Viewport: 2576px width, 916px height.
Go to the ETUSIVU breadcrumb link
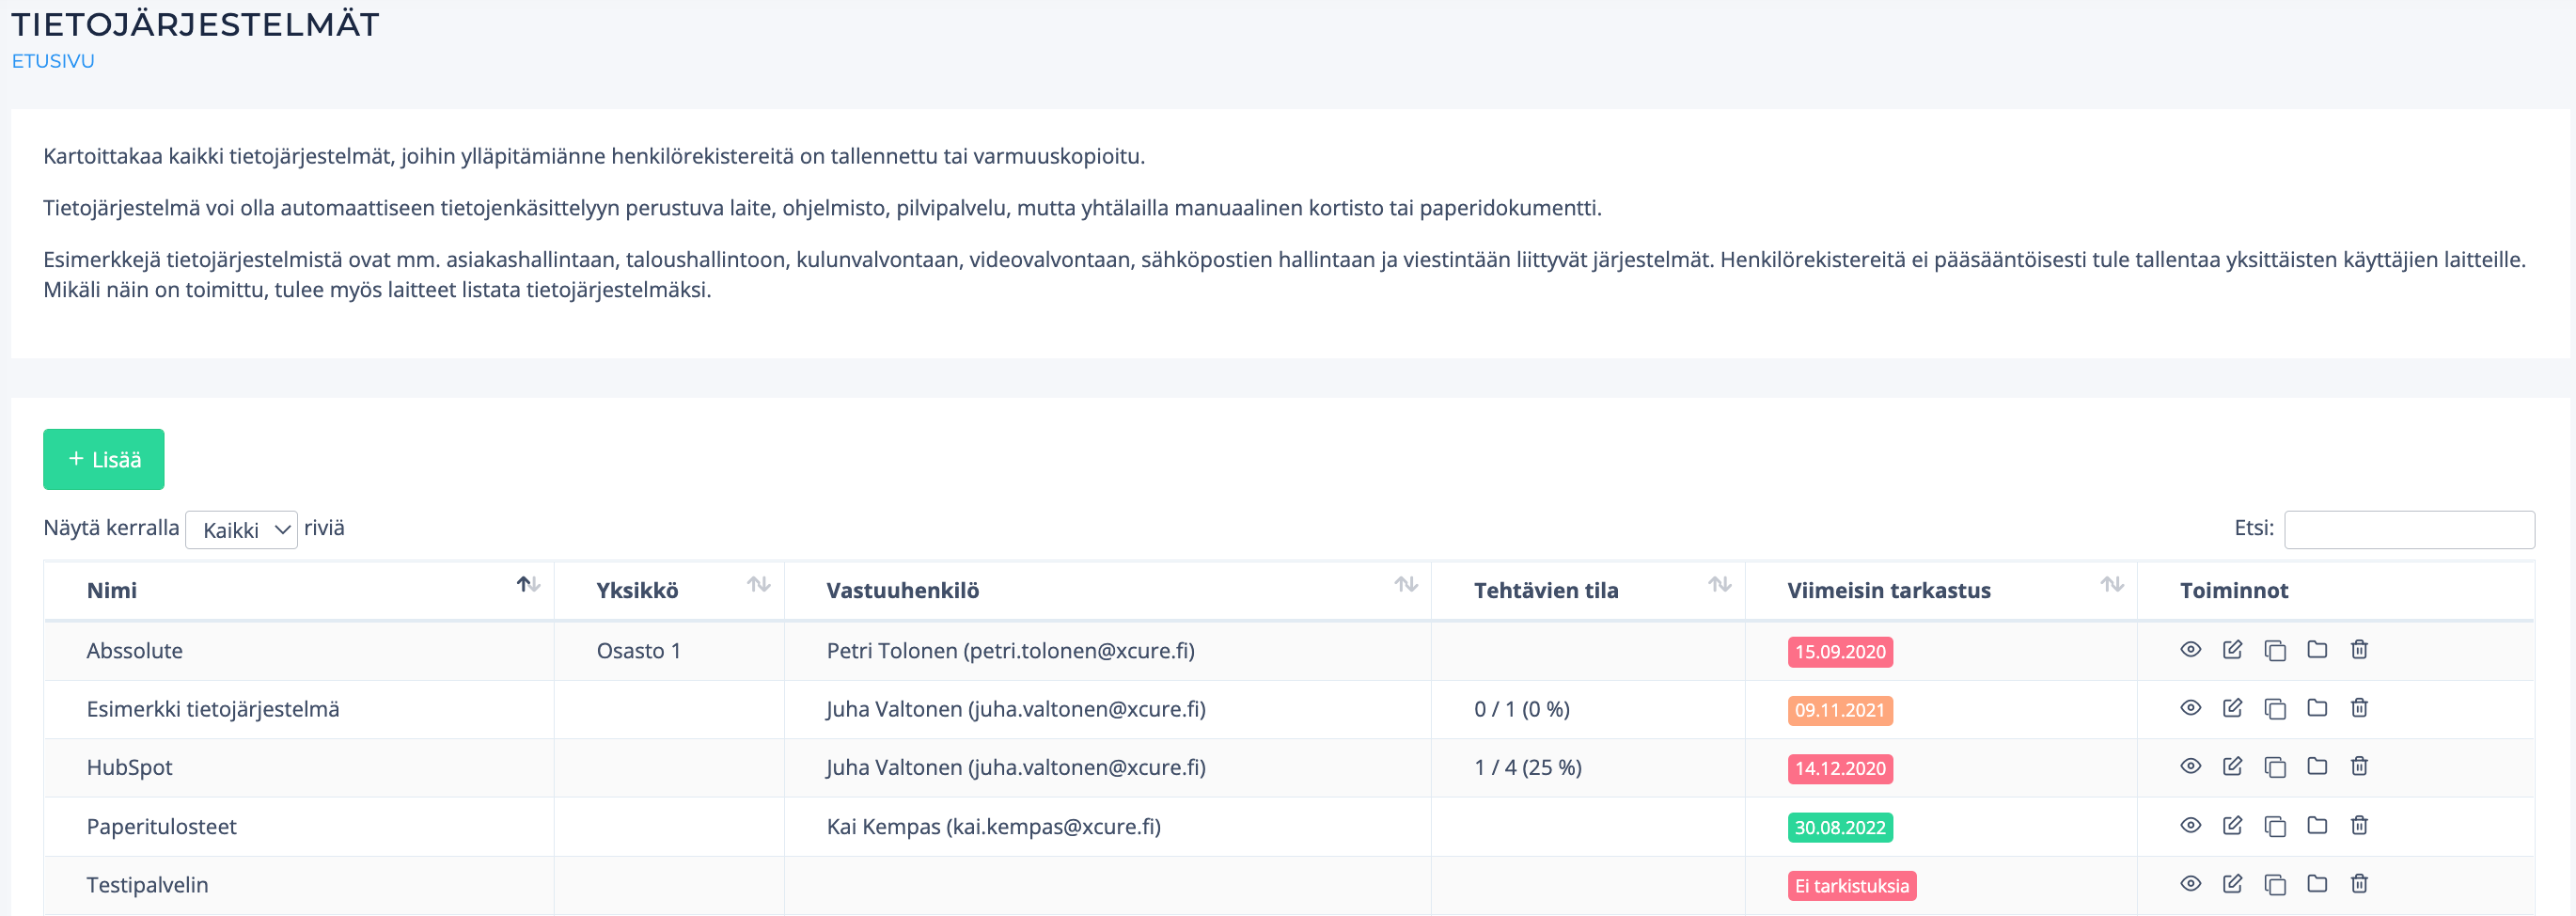53,61
